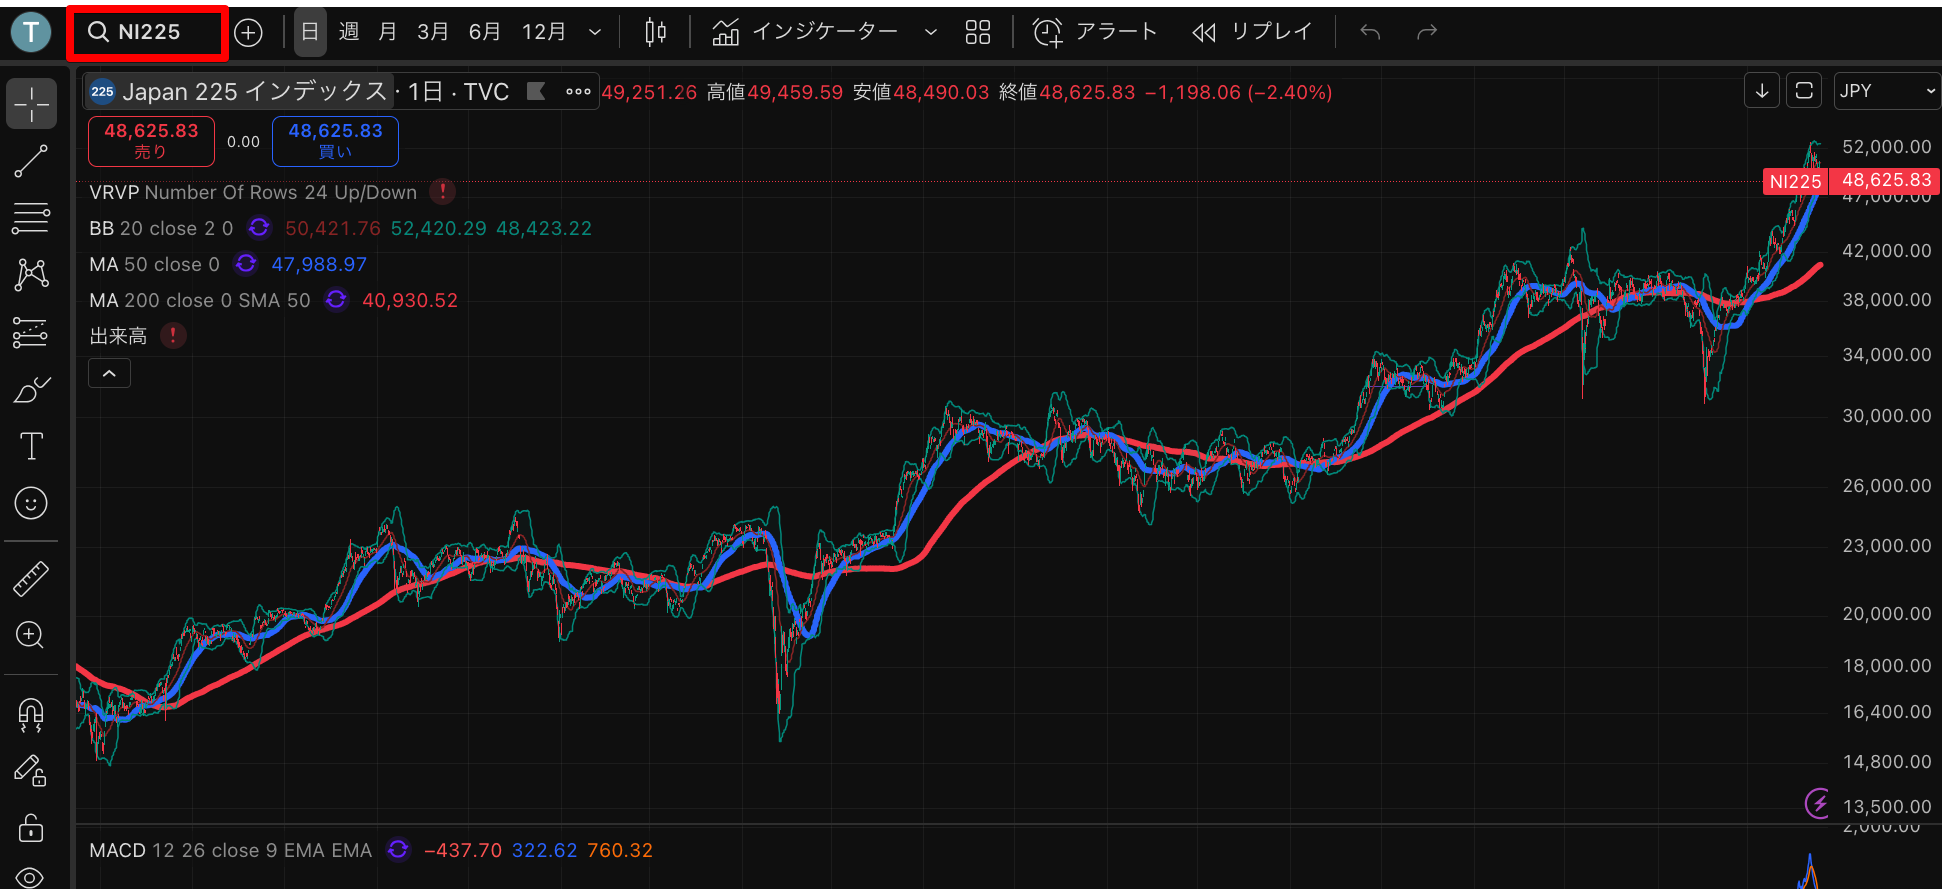
Task: Click the NI225 price label on axis
Action: point(1795,181)
